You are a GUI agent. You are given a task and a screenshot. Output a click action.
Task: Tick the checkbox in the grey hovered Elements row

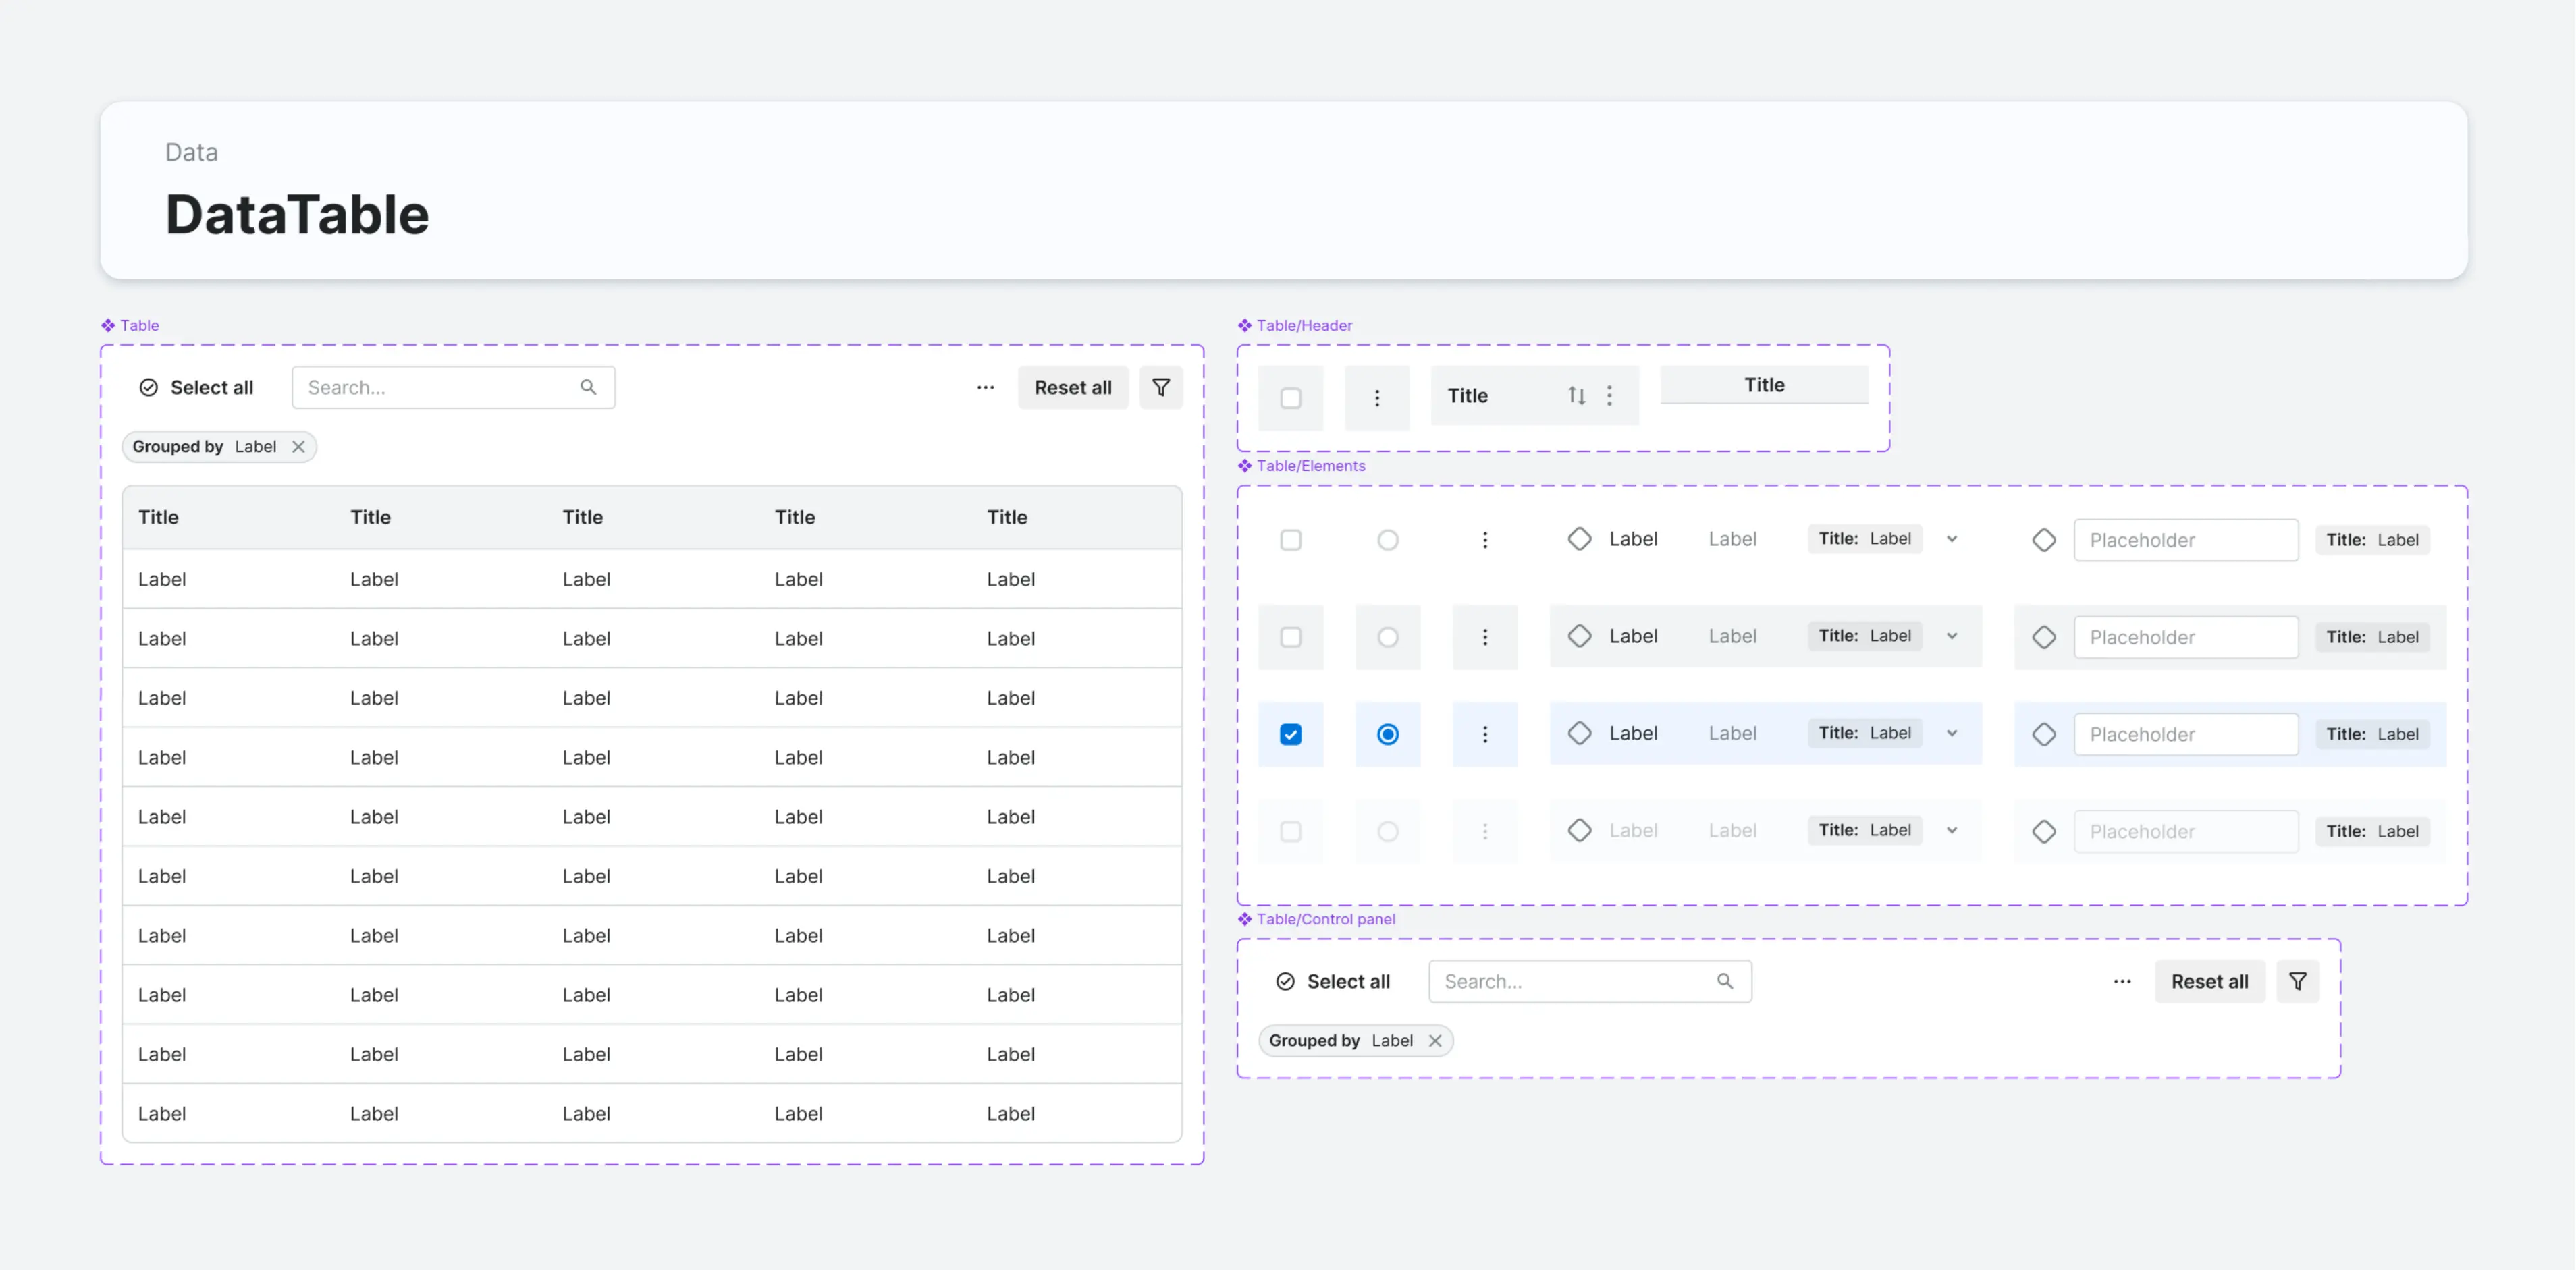(x=1291, y=637)
